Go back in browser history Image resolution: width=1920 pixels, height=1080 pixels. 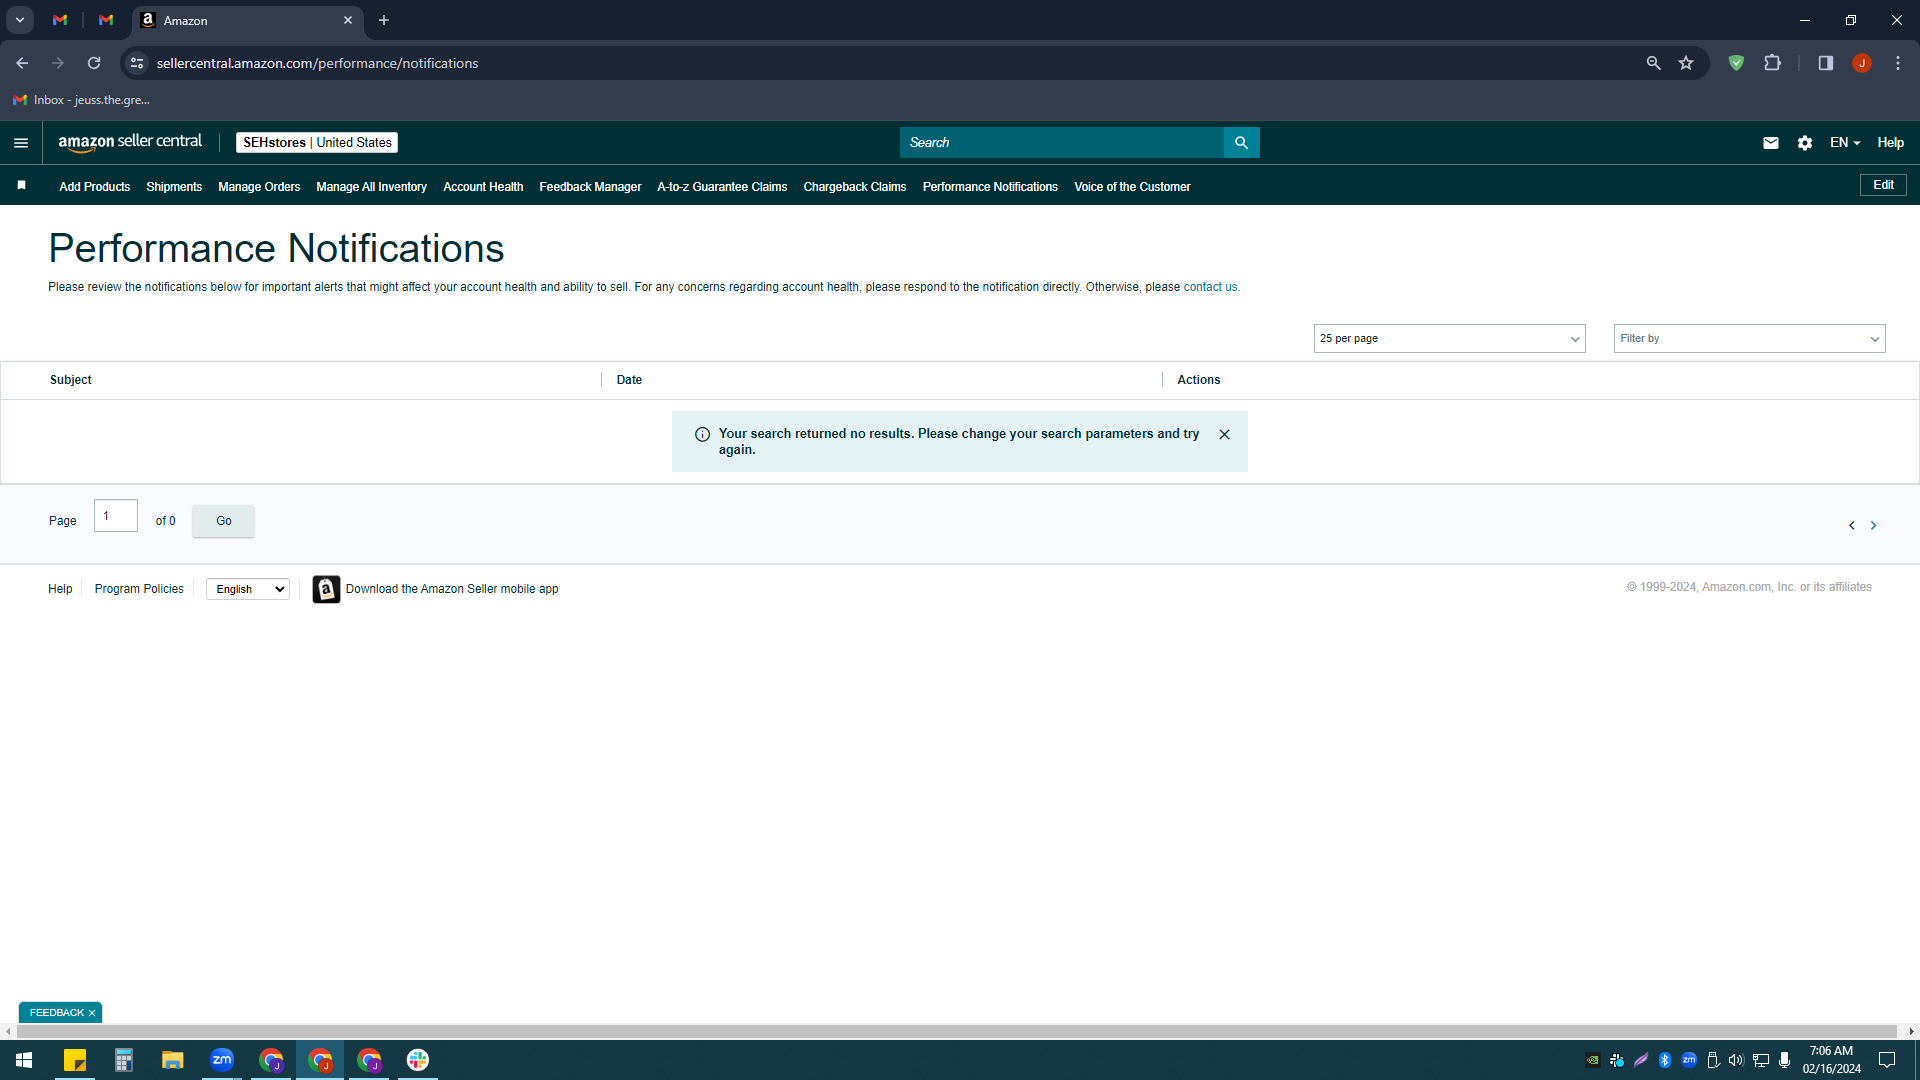point(22,63)
